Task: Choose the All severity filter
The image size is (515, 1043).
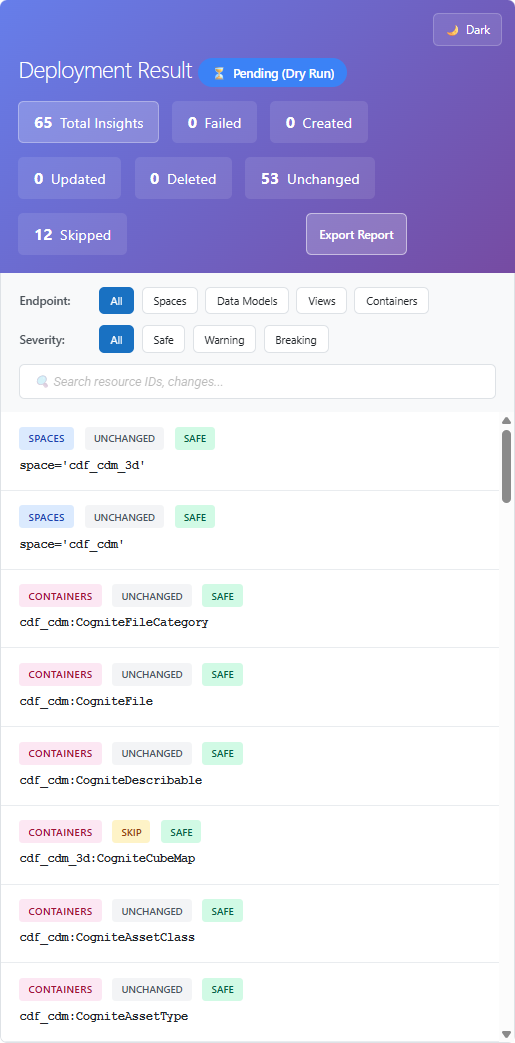Action: click(116, 339)
